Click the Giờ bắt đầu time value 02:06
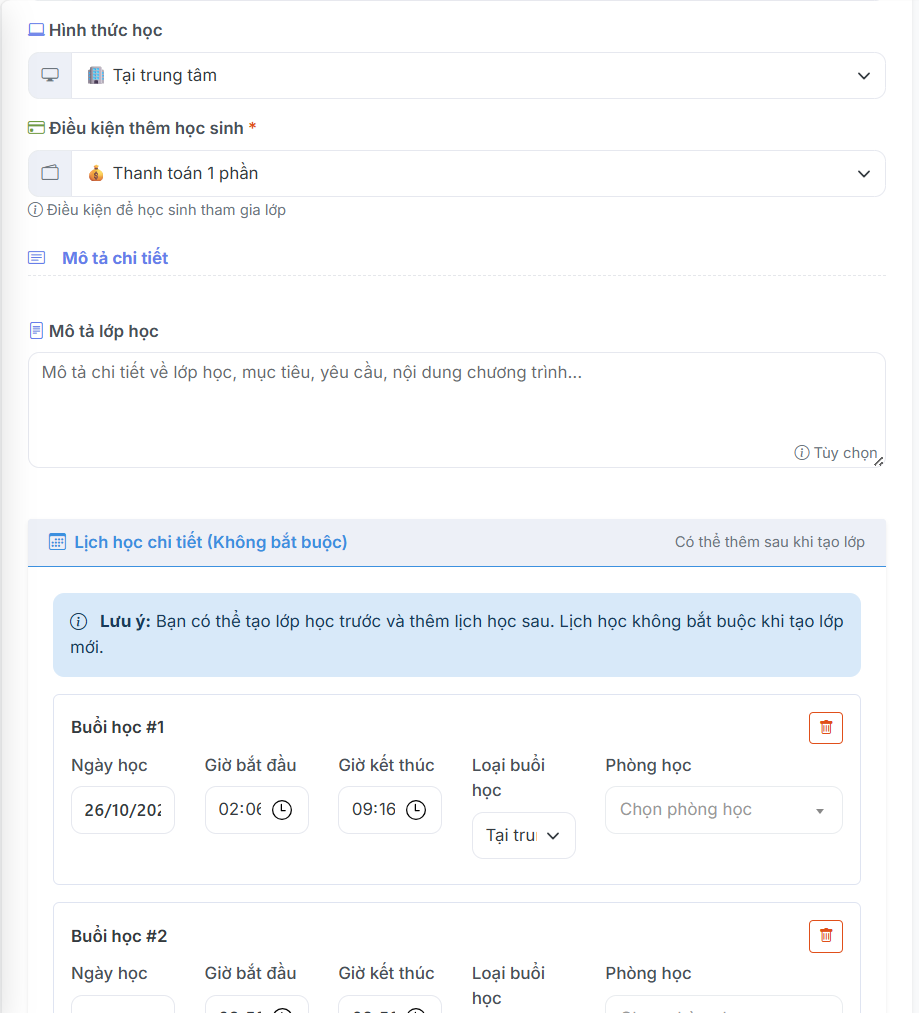Image resolution: width=919 pixels, height=1013 pixels. [239, 810]
